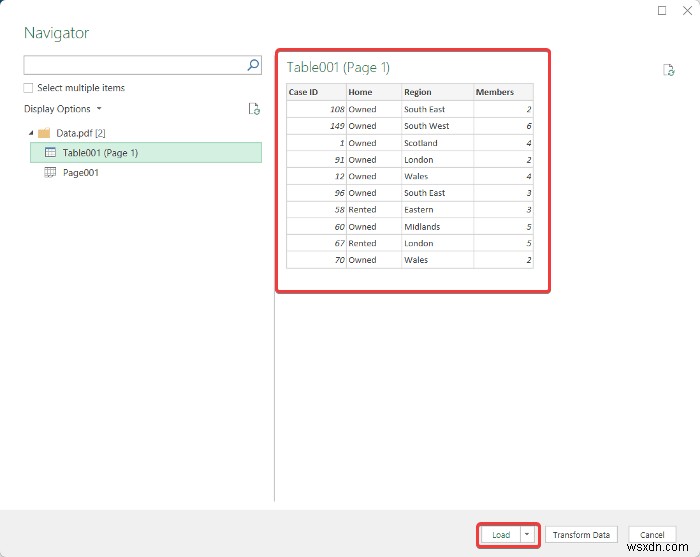Screen dimensions: 700x557
Task: Click the Members column header
Action: [504, 92]
